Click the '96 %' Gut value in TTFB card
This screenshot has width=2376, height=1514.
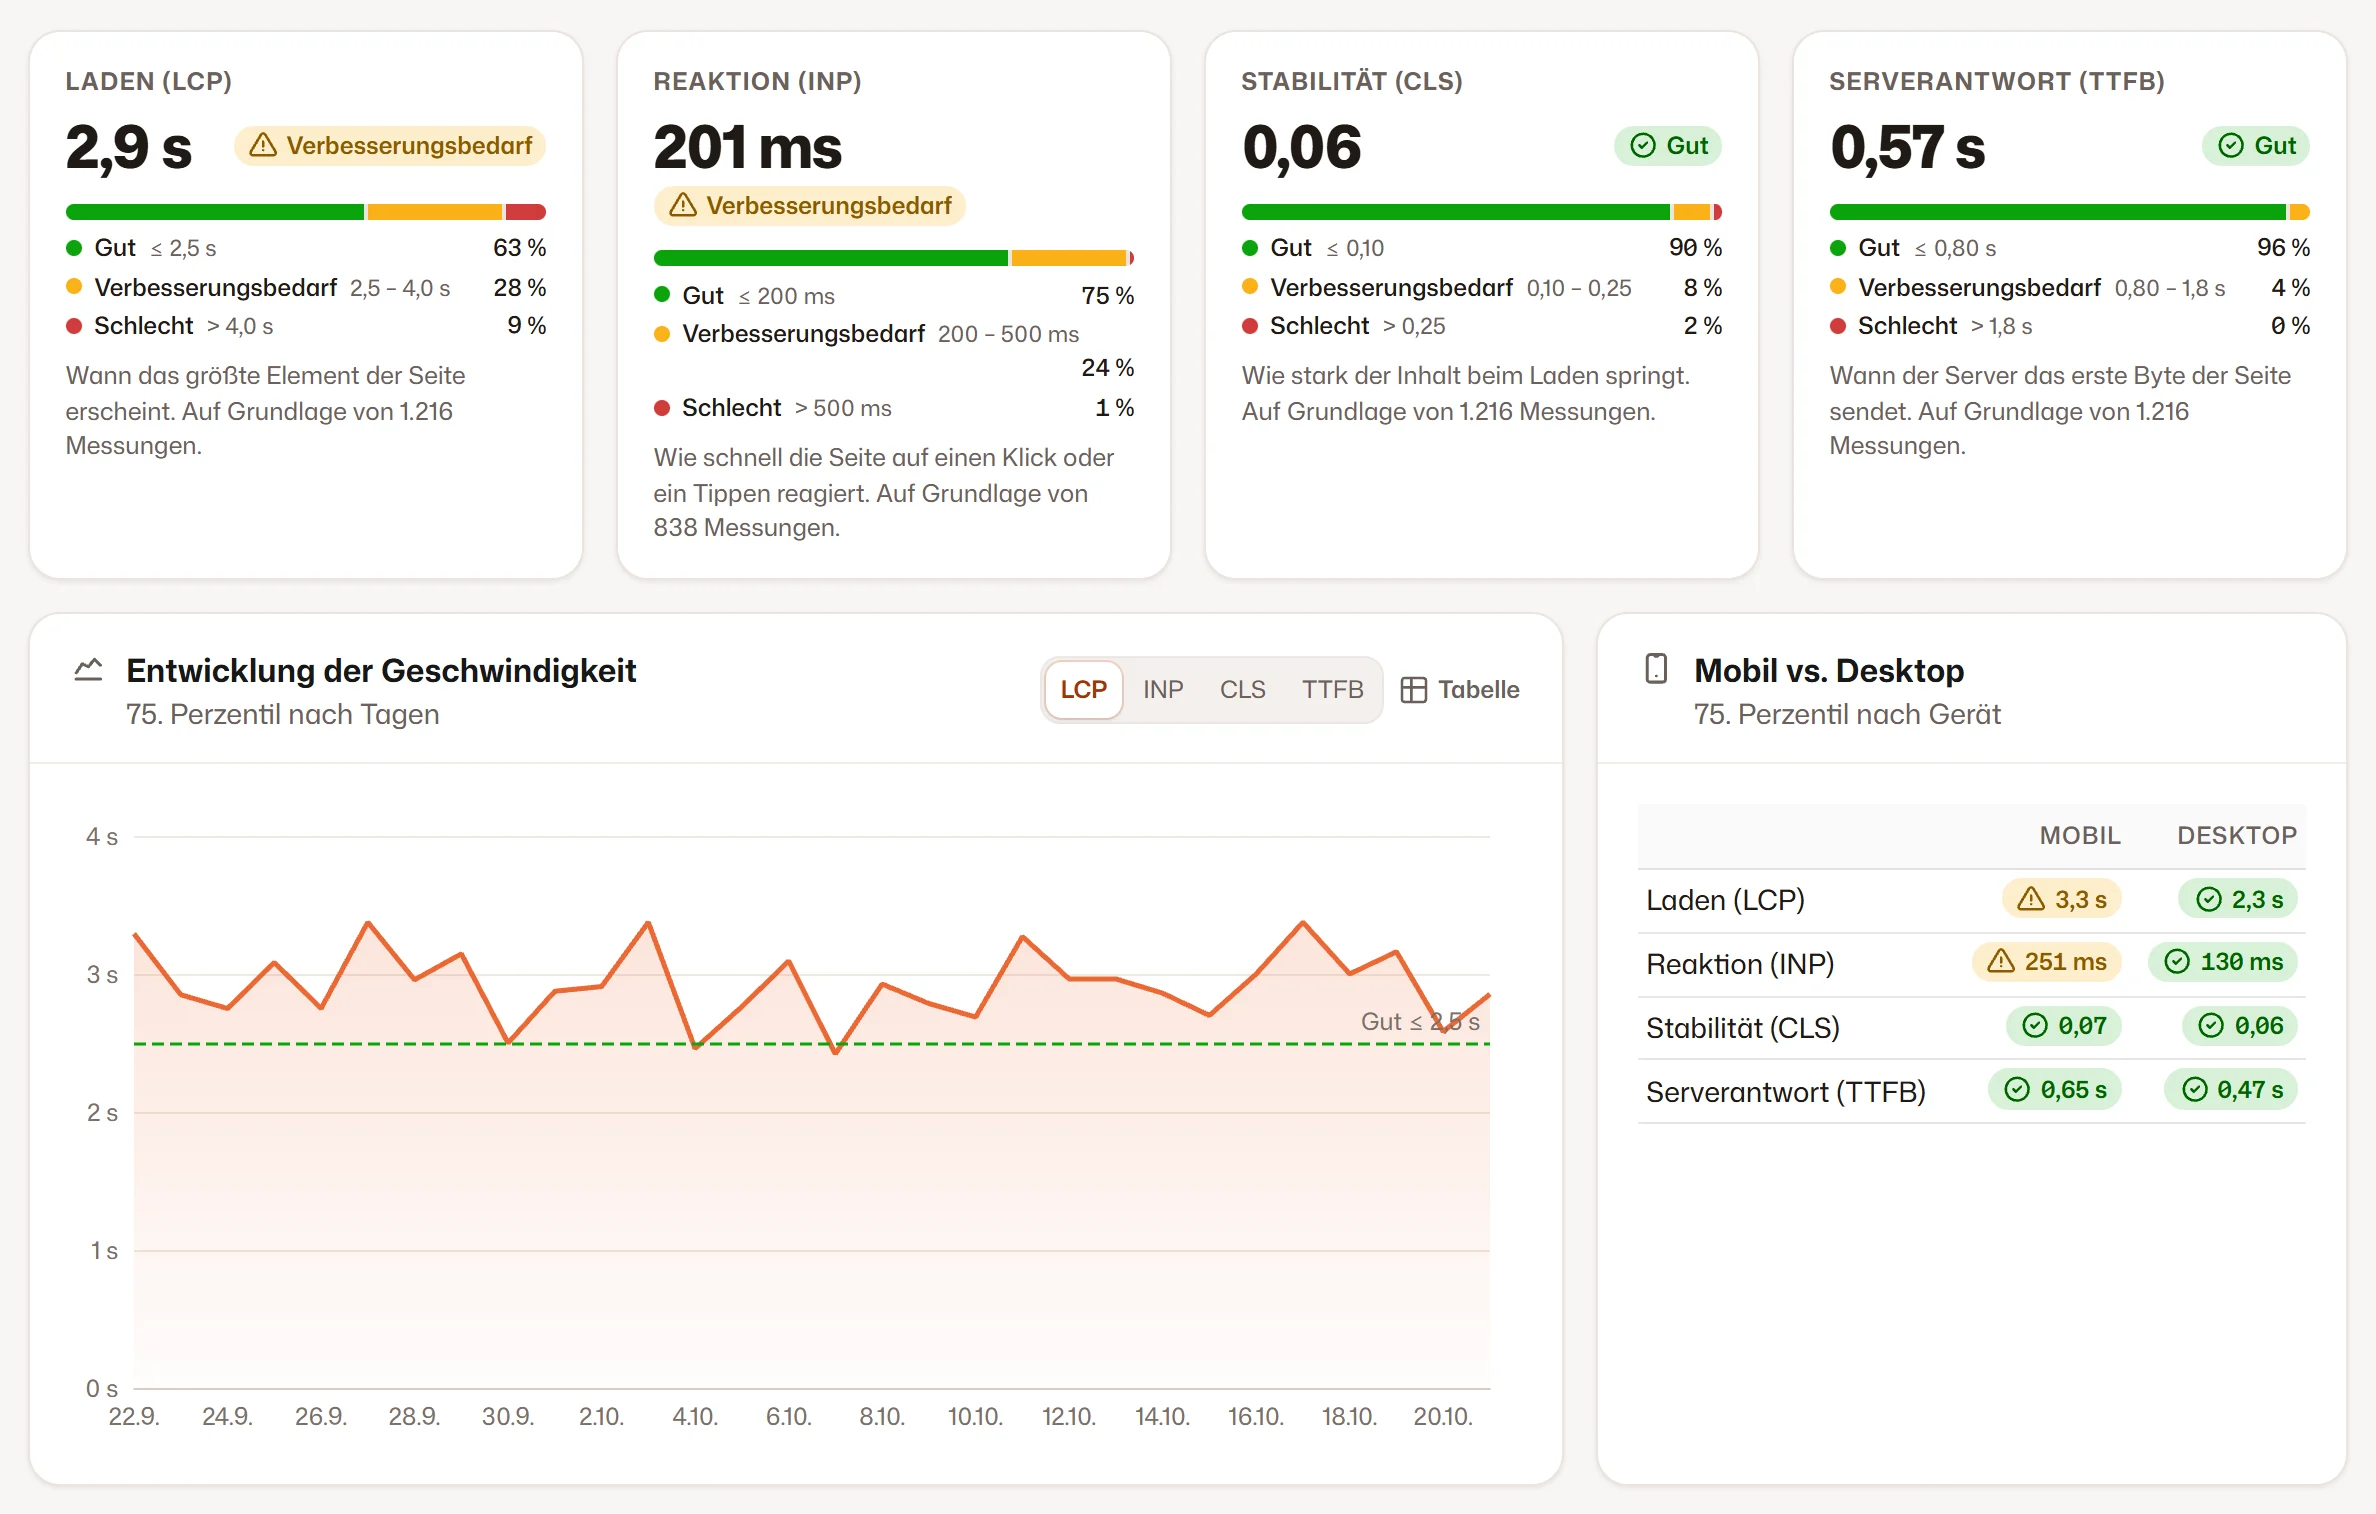[x=2284, y=248]
